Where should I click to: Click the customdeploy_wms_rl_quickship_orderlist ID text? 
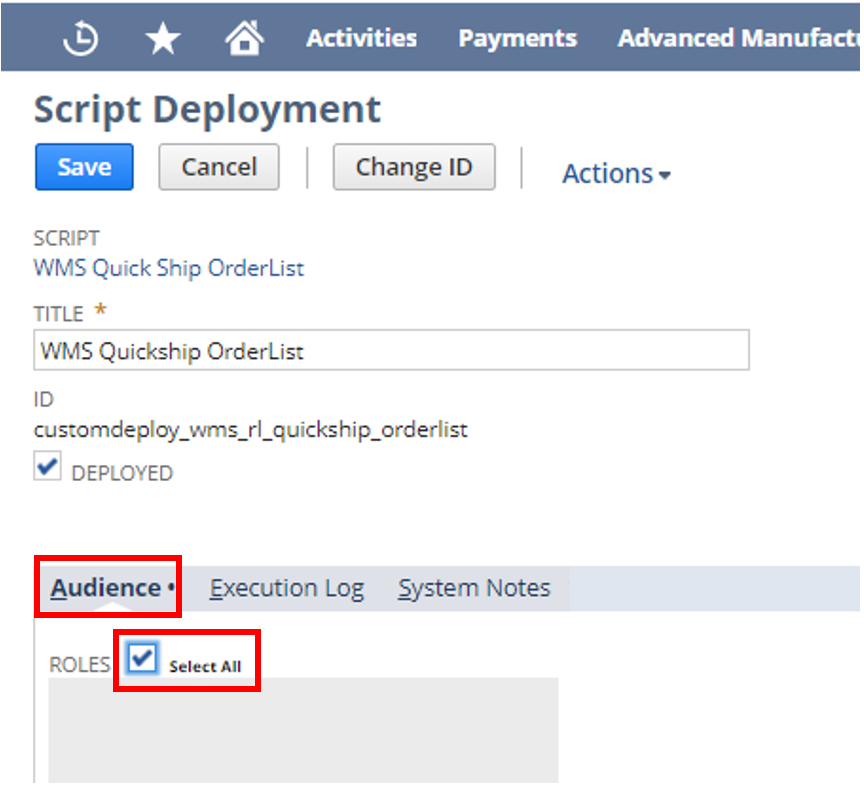coord(251,430)
